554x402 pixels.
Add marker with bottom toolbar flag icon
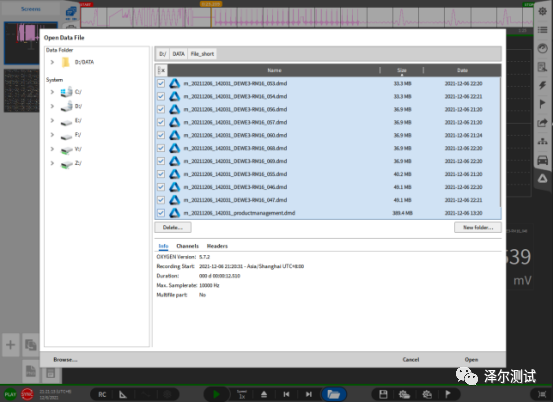pyautogui.click(x=448, y=394)
